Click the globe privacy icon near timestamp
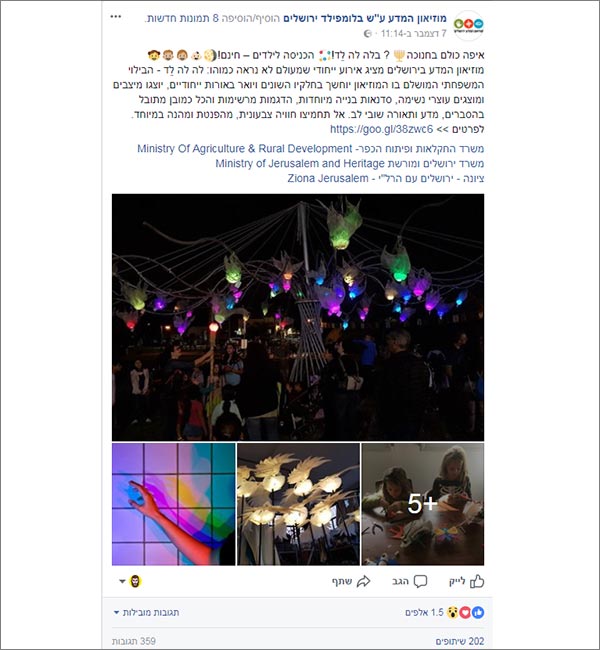 pyautogui.click(x=367, y=34)
